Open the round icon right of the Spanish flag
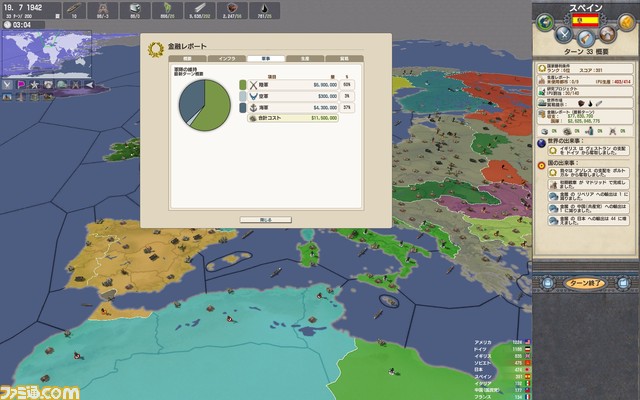The width and height of the screenshot is (640, 400). (607, 34)
